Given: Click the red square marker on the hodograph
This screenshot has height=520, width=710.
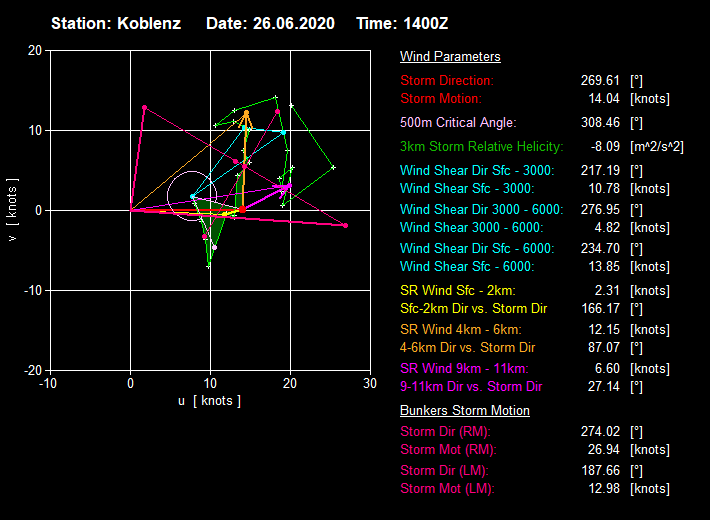Looking at the screenshot, I should click(x=243, y=209).
